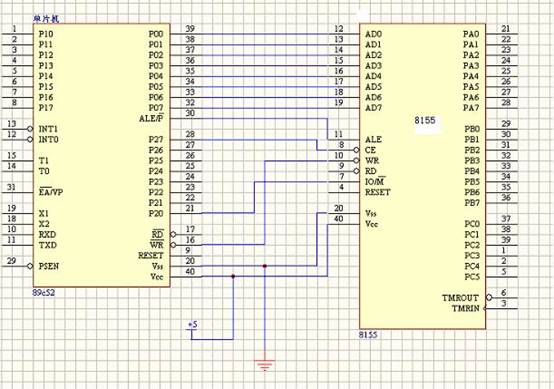Click the P00 pin label
This screenshot has height=389, width=554.
pos(156,34)
